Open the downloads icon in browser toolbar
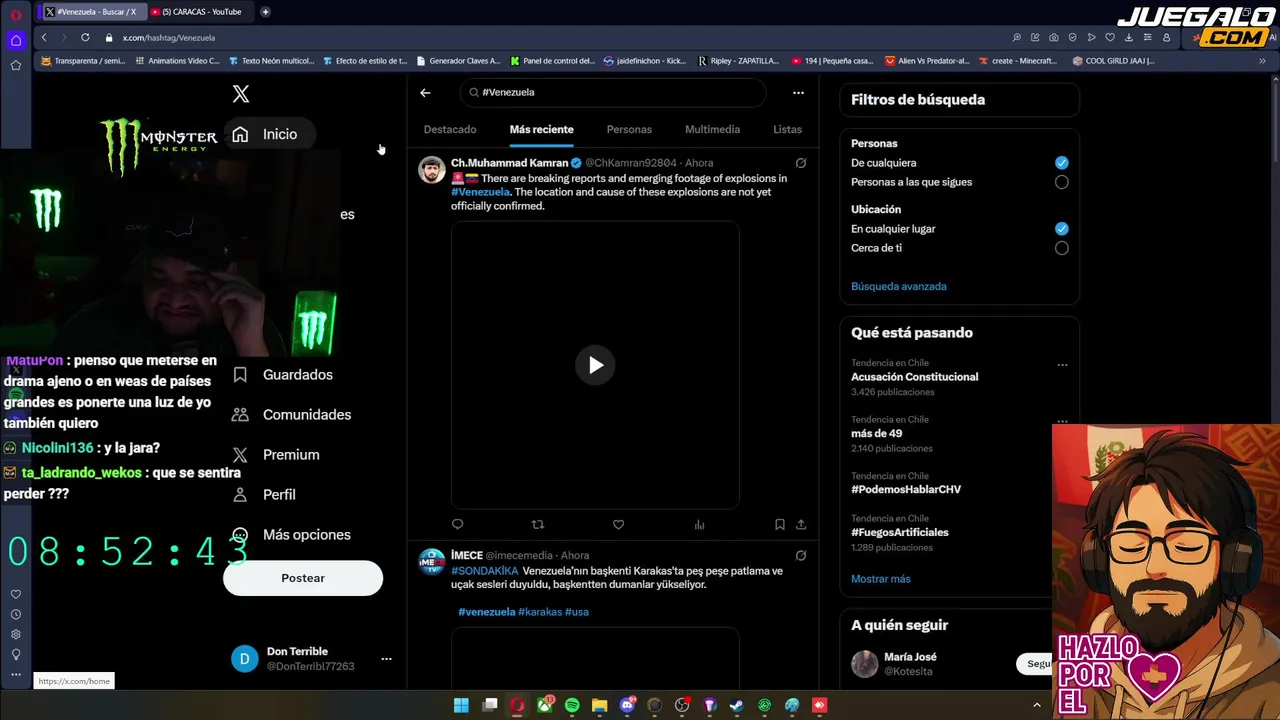The image size is (1280, 720). tap(1128, 37)
